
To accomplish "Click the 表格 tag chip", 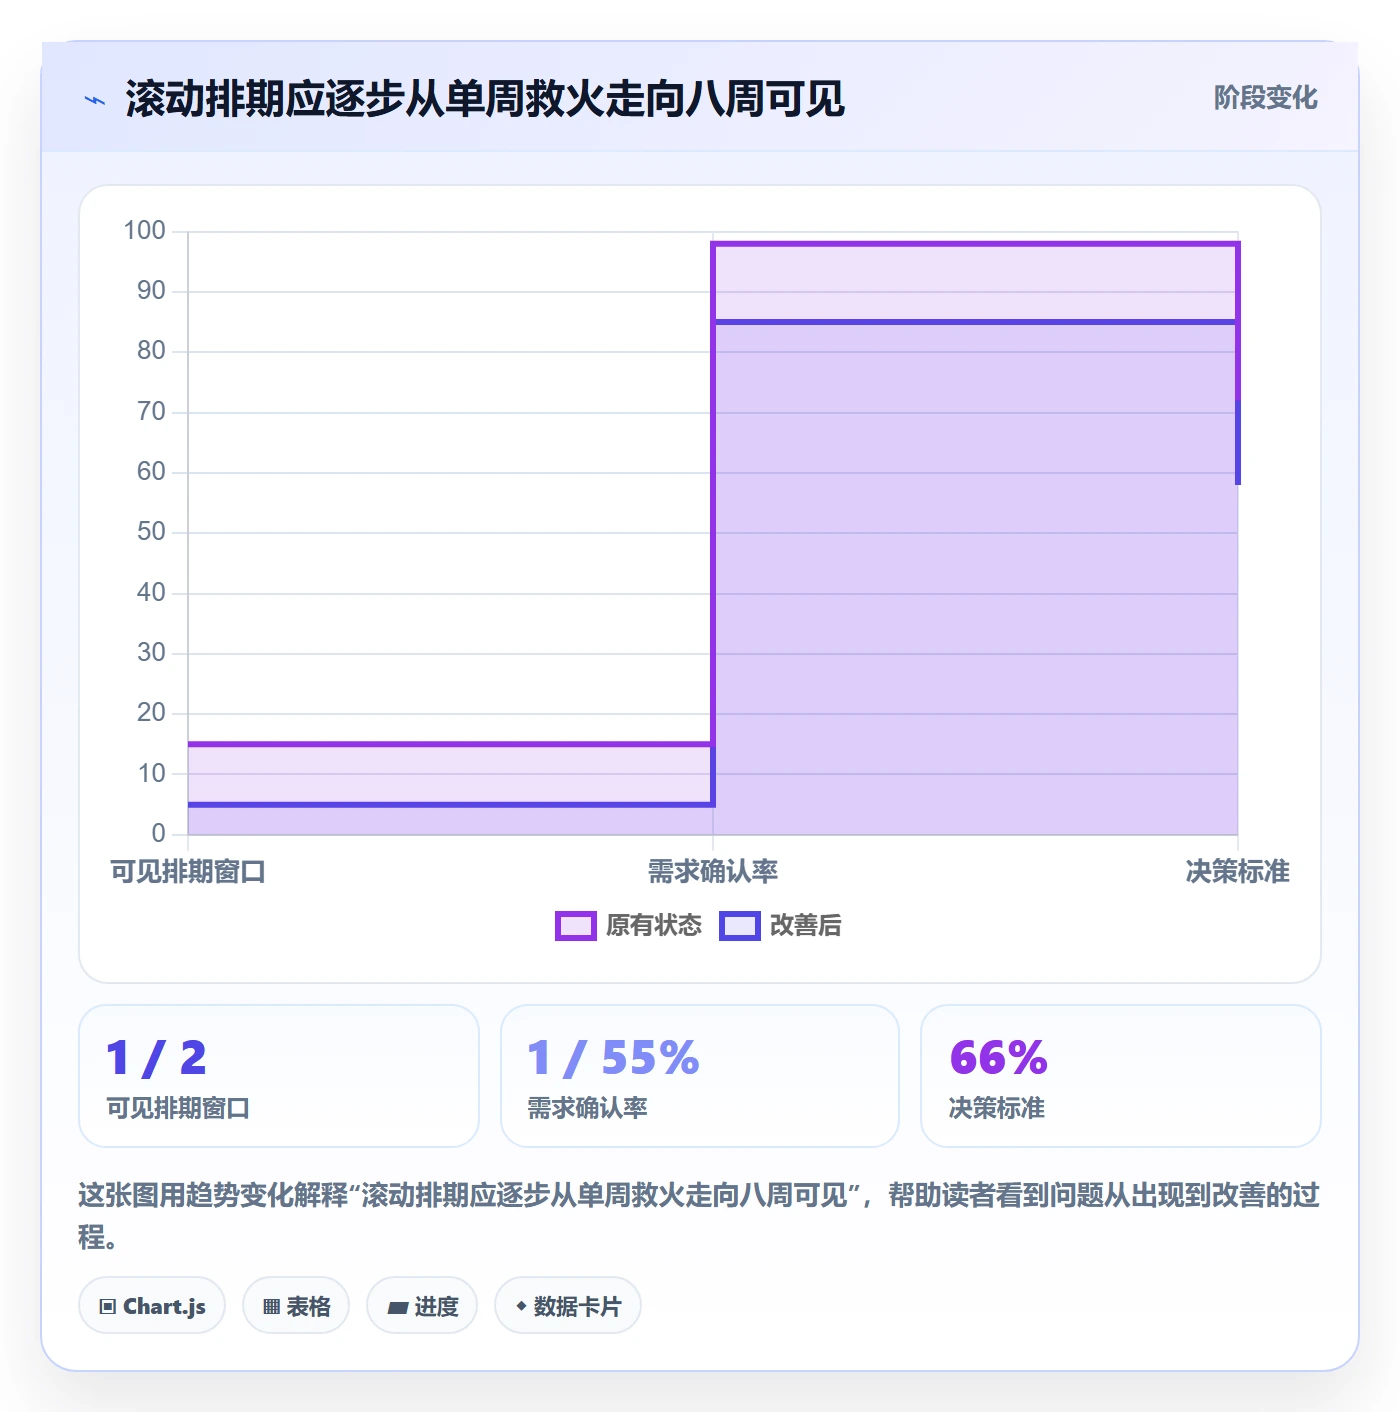I will pyautogui.click(x=296, y=1306).
